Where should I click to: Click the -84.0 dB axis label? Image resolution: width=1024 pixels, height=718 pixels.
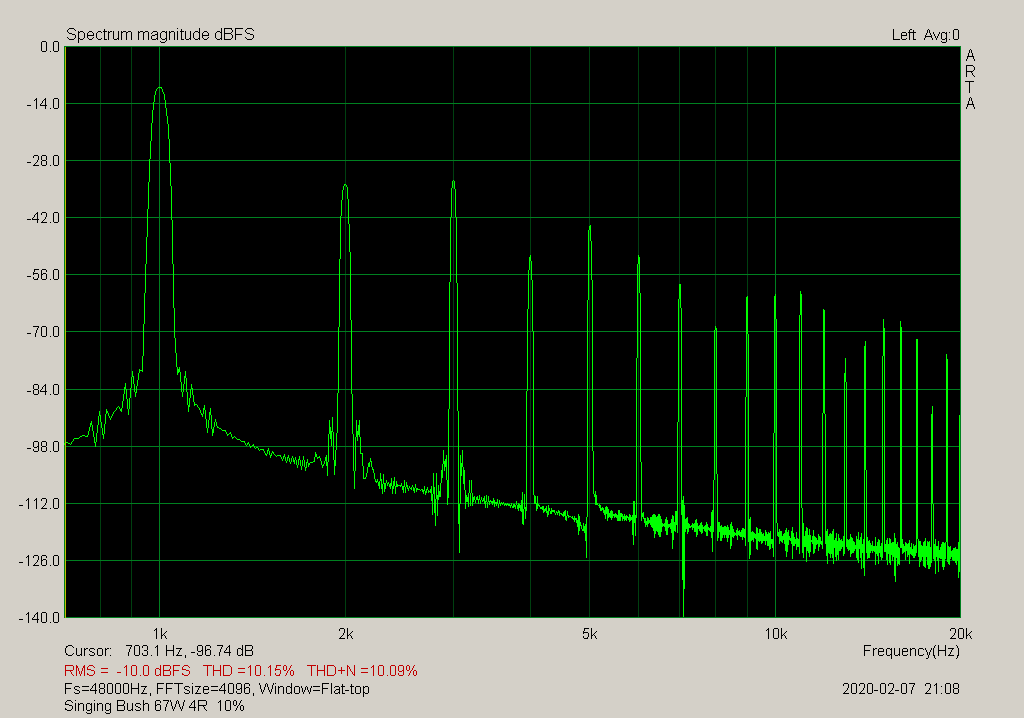42,390
